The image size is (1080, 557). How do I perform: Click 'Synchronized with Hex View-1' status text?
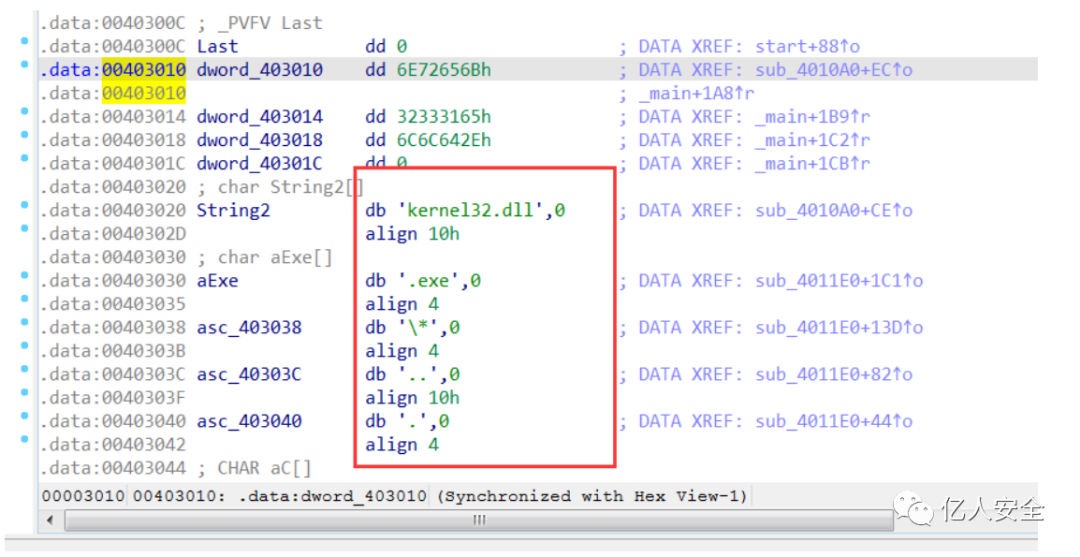[592, 496]
